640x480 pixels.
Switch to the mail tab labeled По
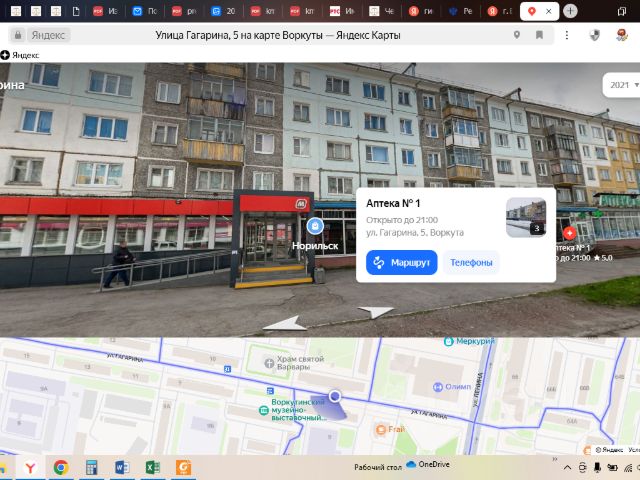pyautogui.click(x=145, y=11)
